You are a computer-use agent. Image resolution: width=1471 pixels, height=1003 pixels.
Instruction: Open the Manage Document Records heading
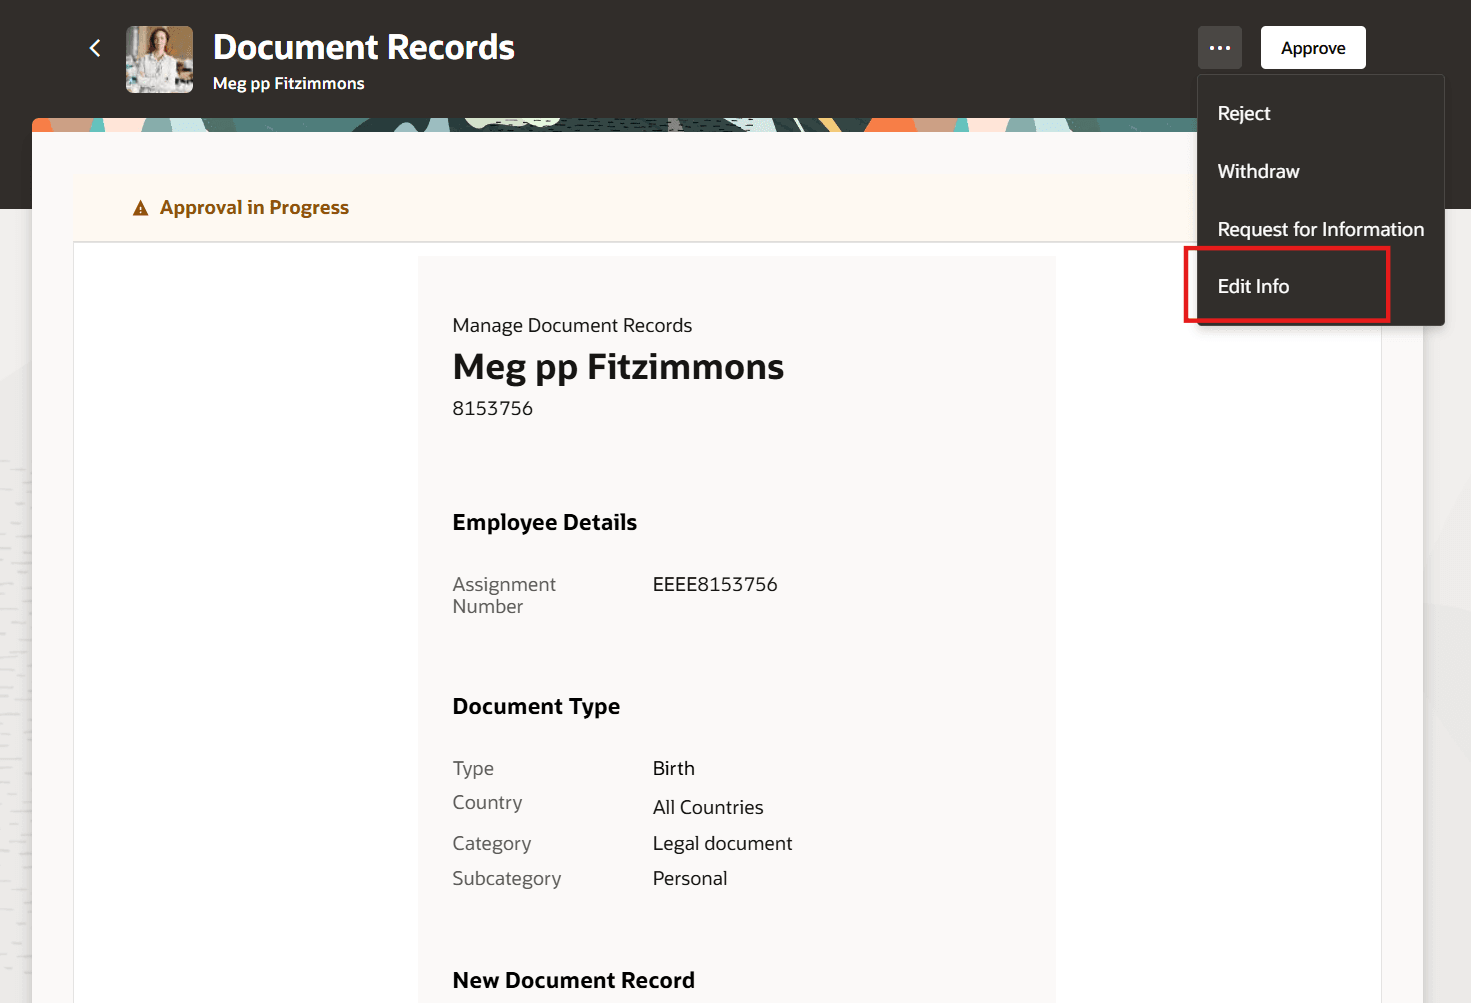tap(572, 325)
